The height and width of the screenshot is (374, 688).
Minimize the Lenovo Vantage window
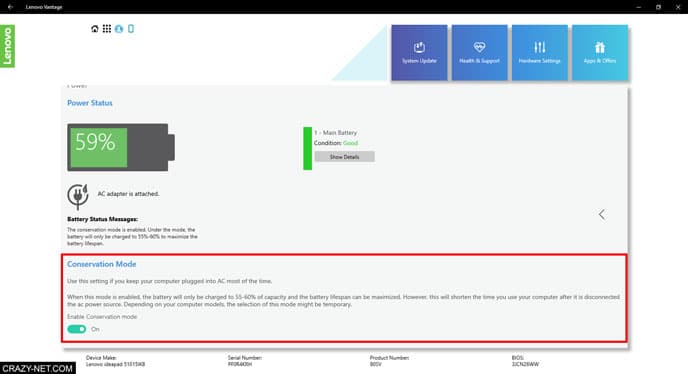(x=638, y=7)
